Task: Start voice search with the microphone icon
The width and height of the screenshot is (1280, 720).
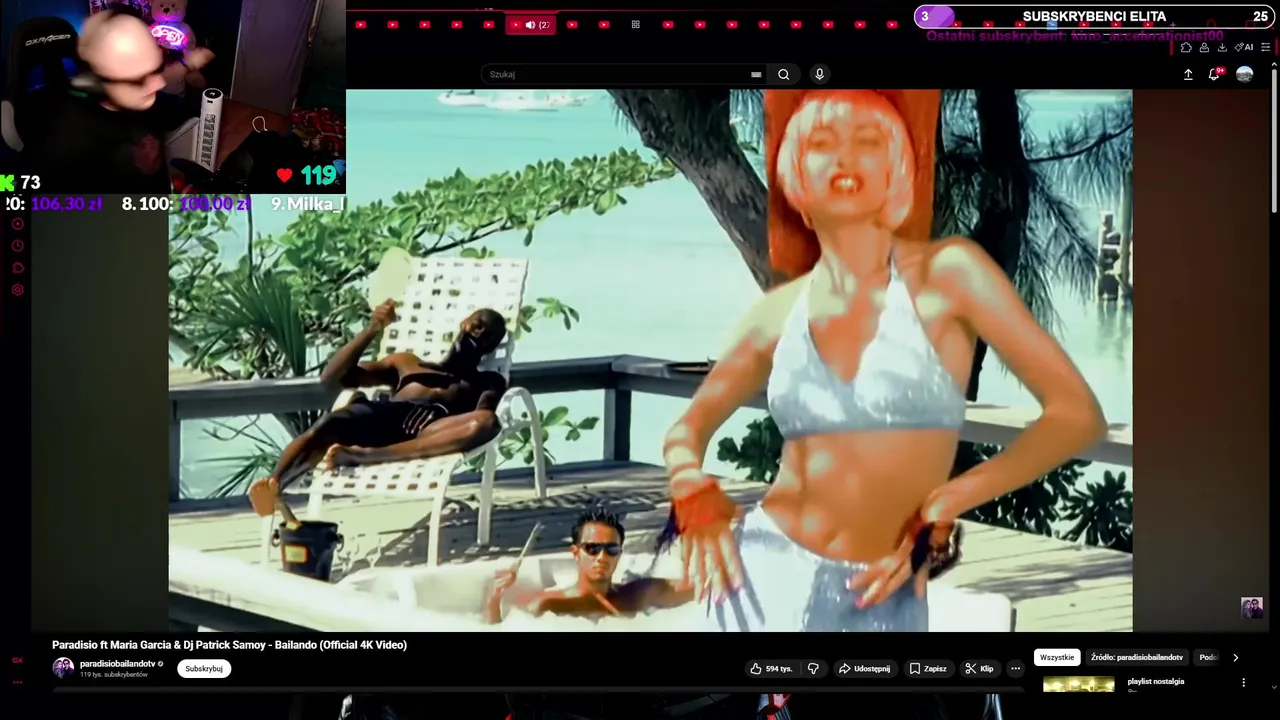Action: coord(819,74)
